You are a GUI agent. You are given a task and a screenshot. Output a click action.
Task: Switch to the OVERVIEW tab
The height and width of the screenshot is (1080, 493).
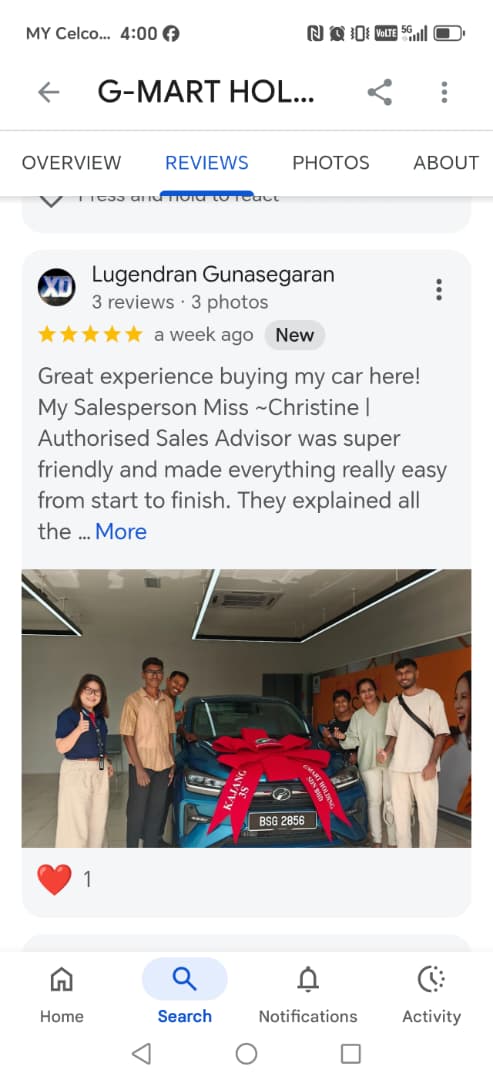click(x=72, y=163)
